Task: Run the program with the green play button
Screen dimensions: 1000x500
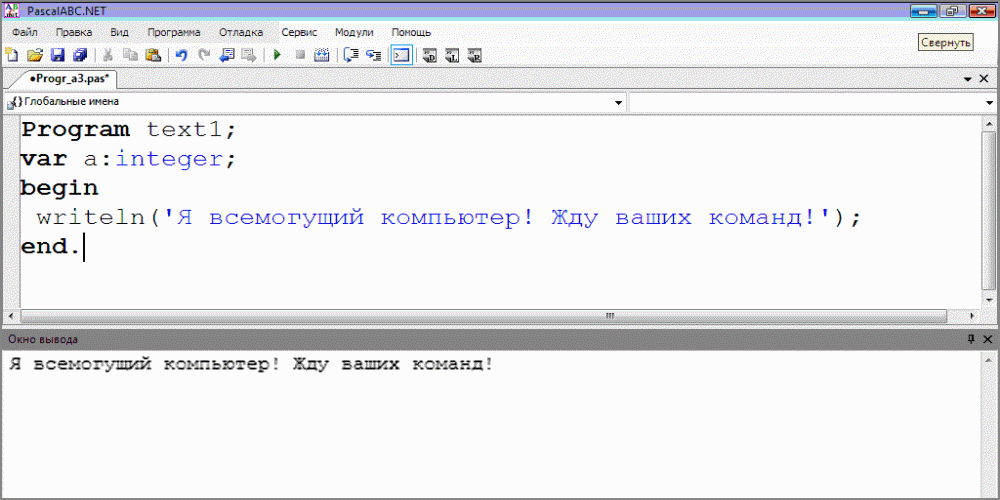Action: [x=277, y=55]
